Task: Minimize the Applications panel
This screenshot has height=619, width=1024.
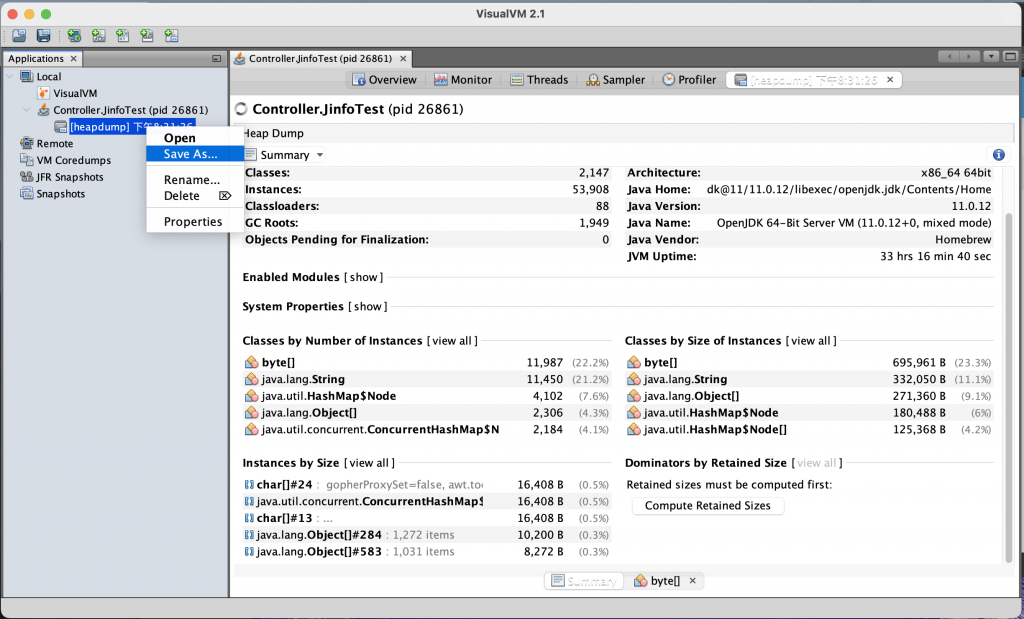Action: 216,59
